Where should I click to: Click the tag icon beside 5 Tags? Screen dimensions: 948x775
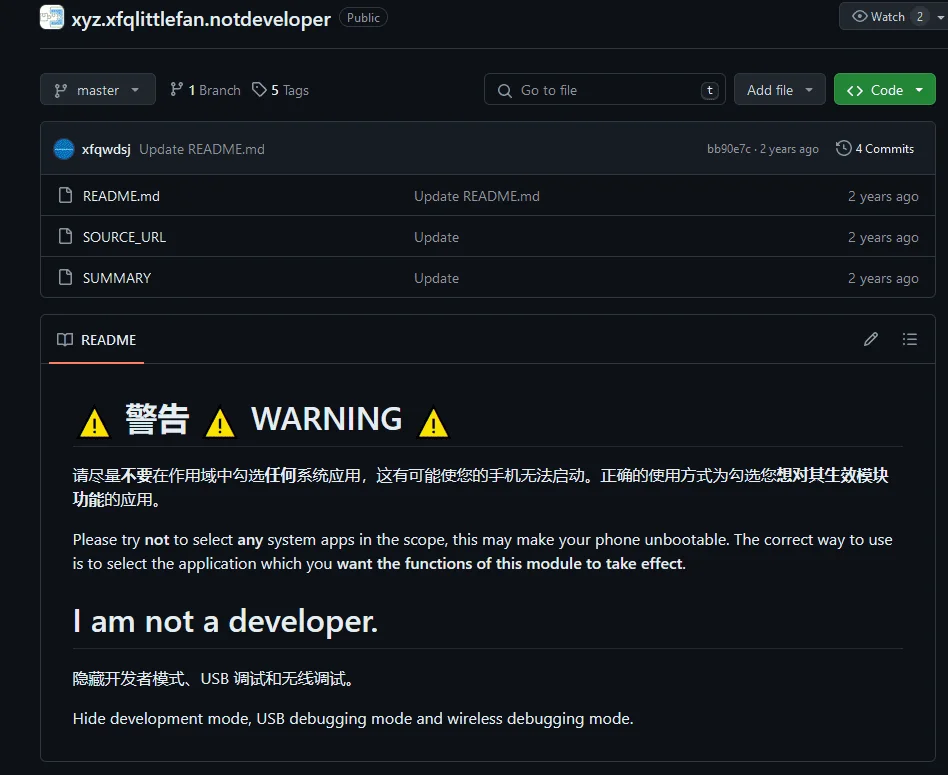pos(259,89)
